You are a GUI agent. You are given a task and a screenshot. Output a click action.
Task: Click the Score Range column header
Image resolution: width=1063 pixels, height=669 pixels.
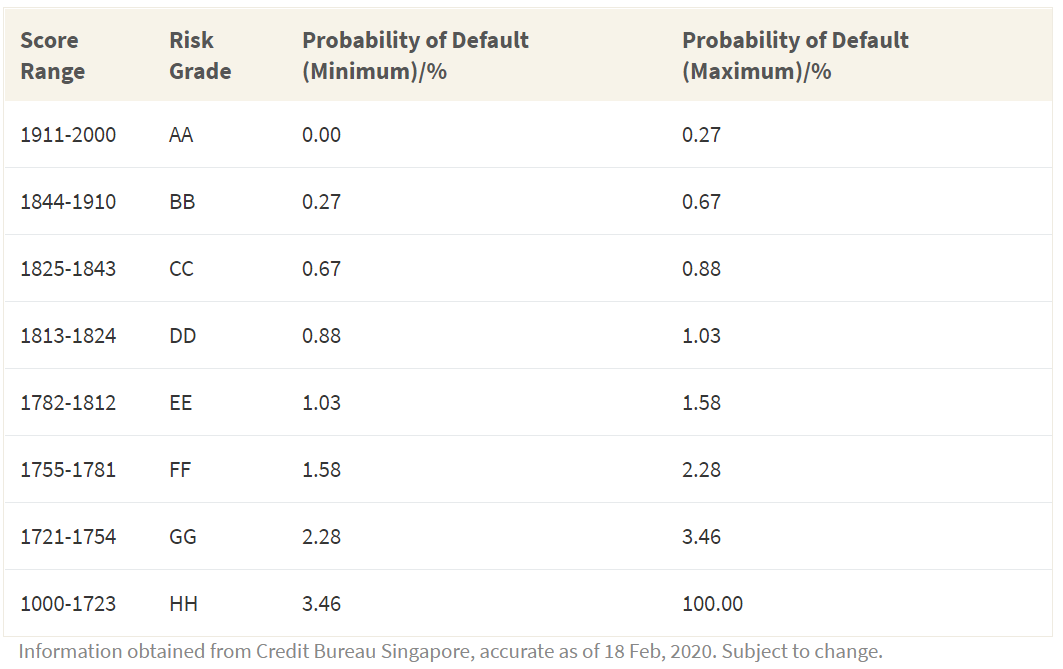tap(52, 56)
